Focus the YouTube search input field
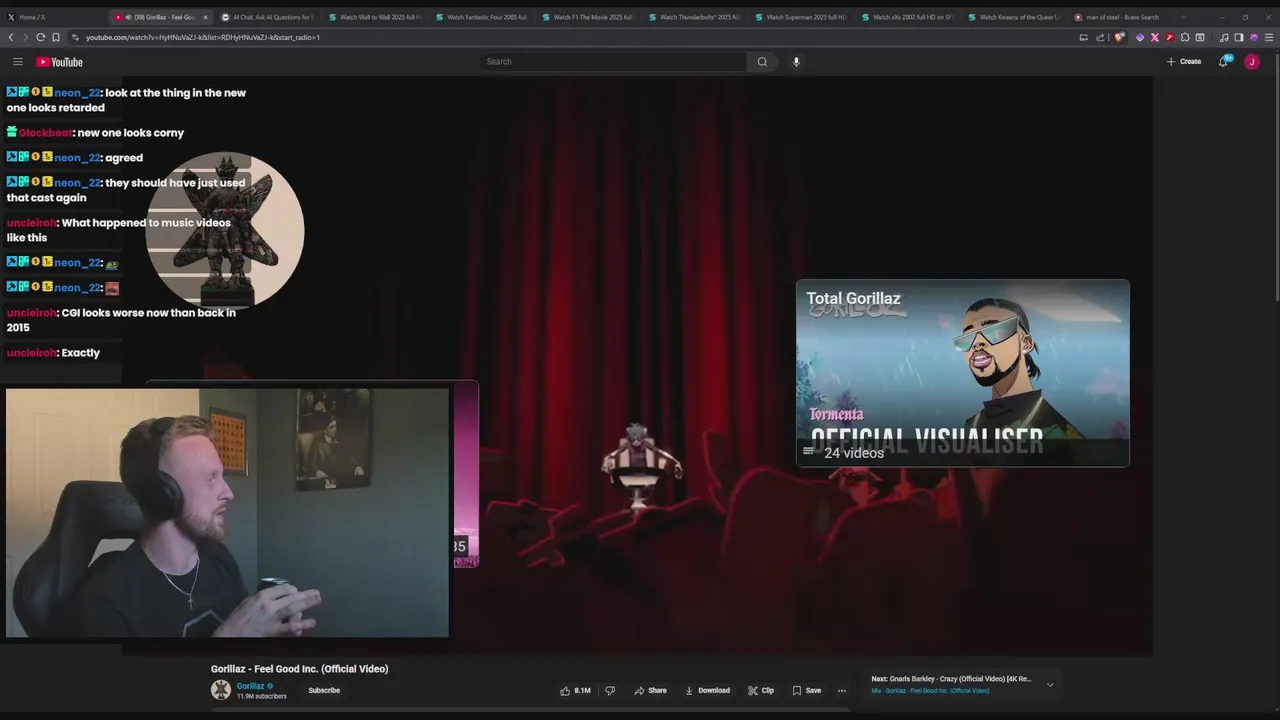 tap(613, 62)
